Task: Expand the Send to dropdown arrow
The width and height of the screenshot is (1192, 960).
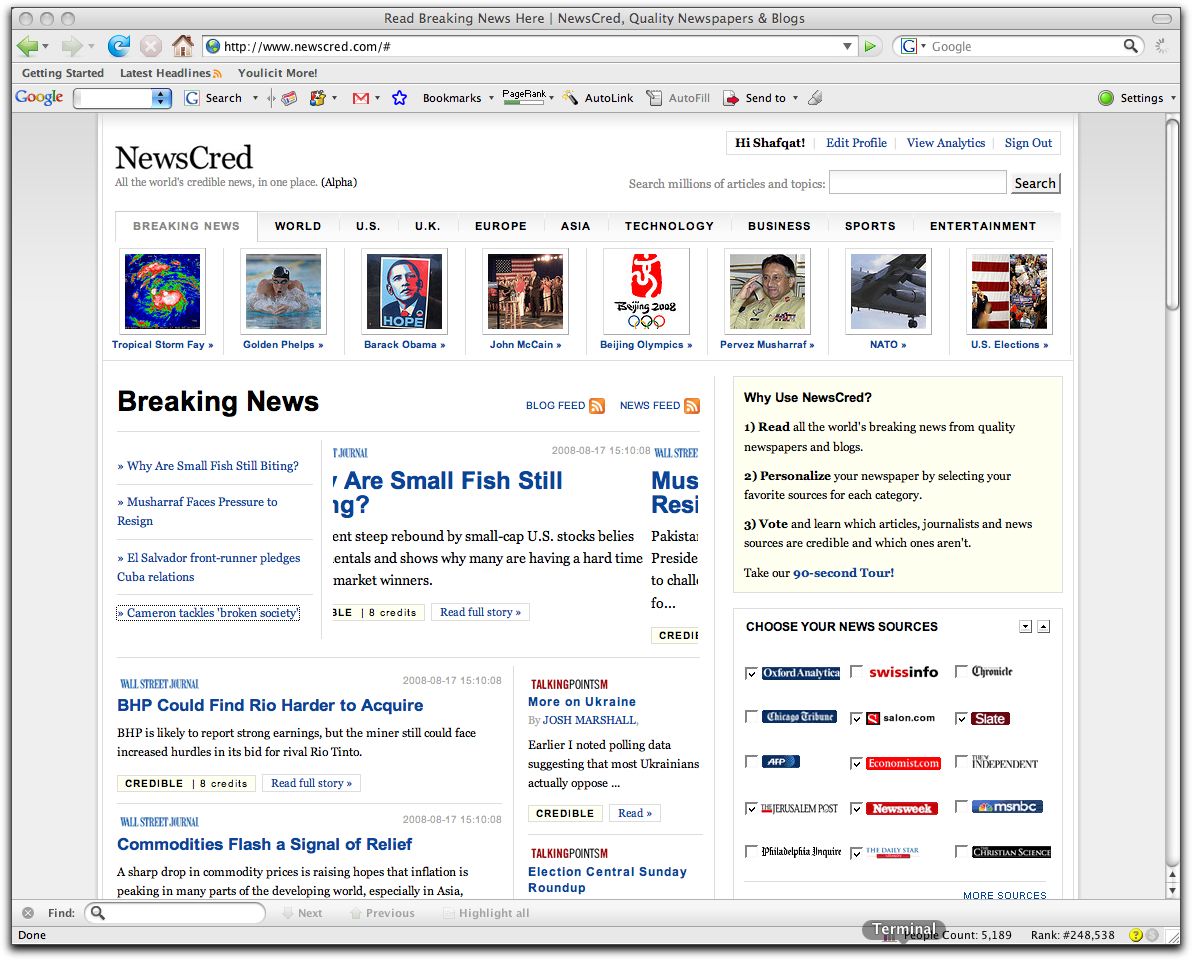Action: pos(795,98)
